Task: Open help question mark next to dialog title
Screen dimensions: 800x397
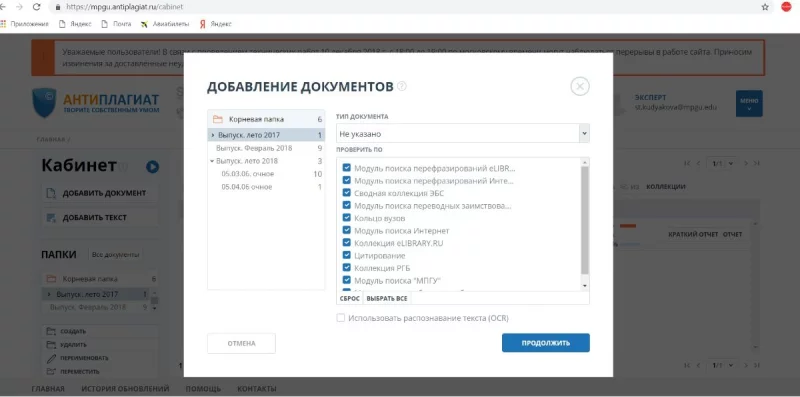Action: 402,86
